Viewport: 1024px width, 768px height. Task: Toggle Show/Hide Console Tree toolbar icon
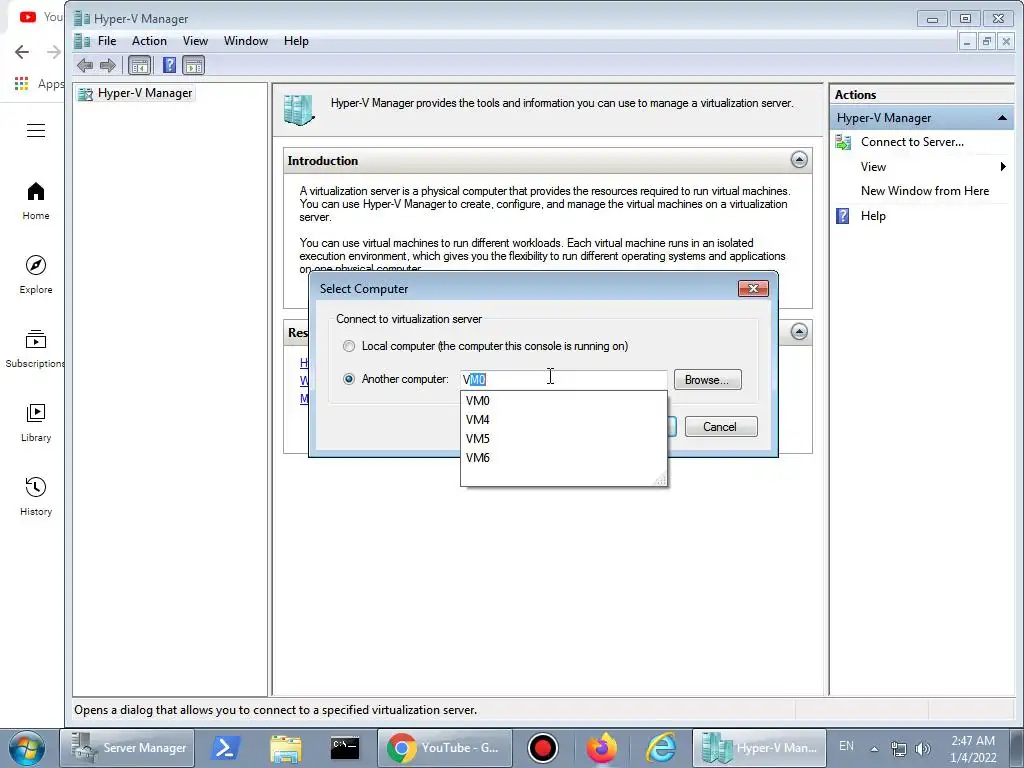[x=139, y=65]
